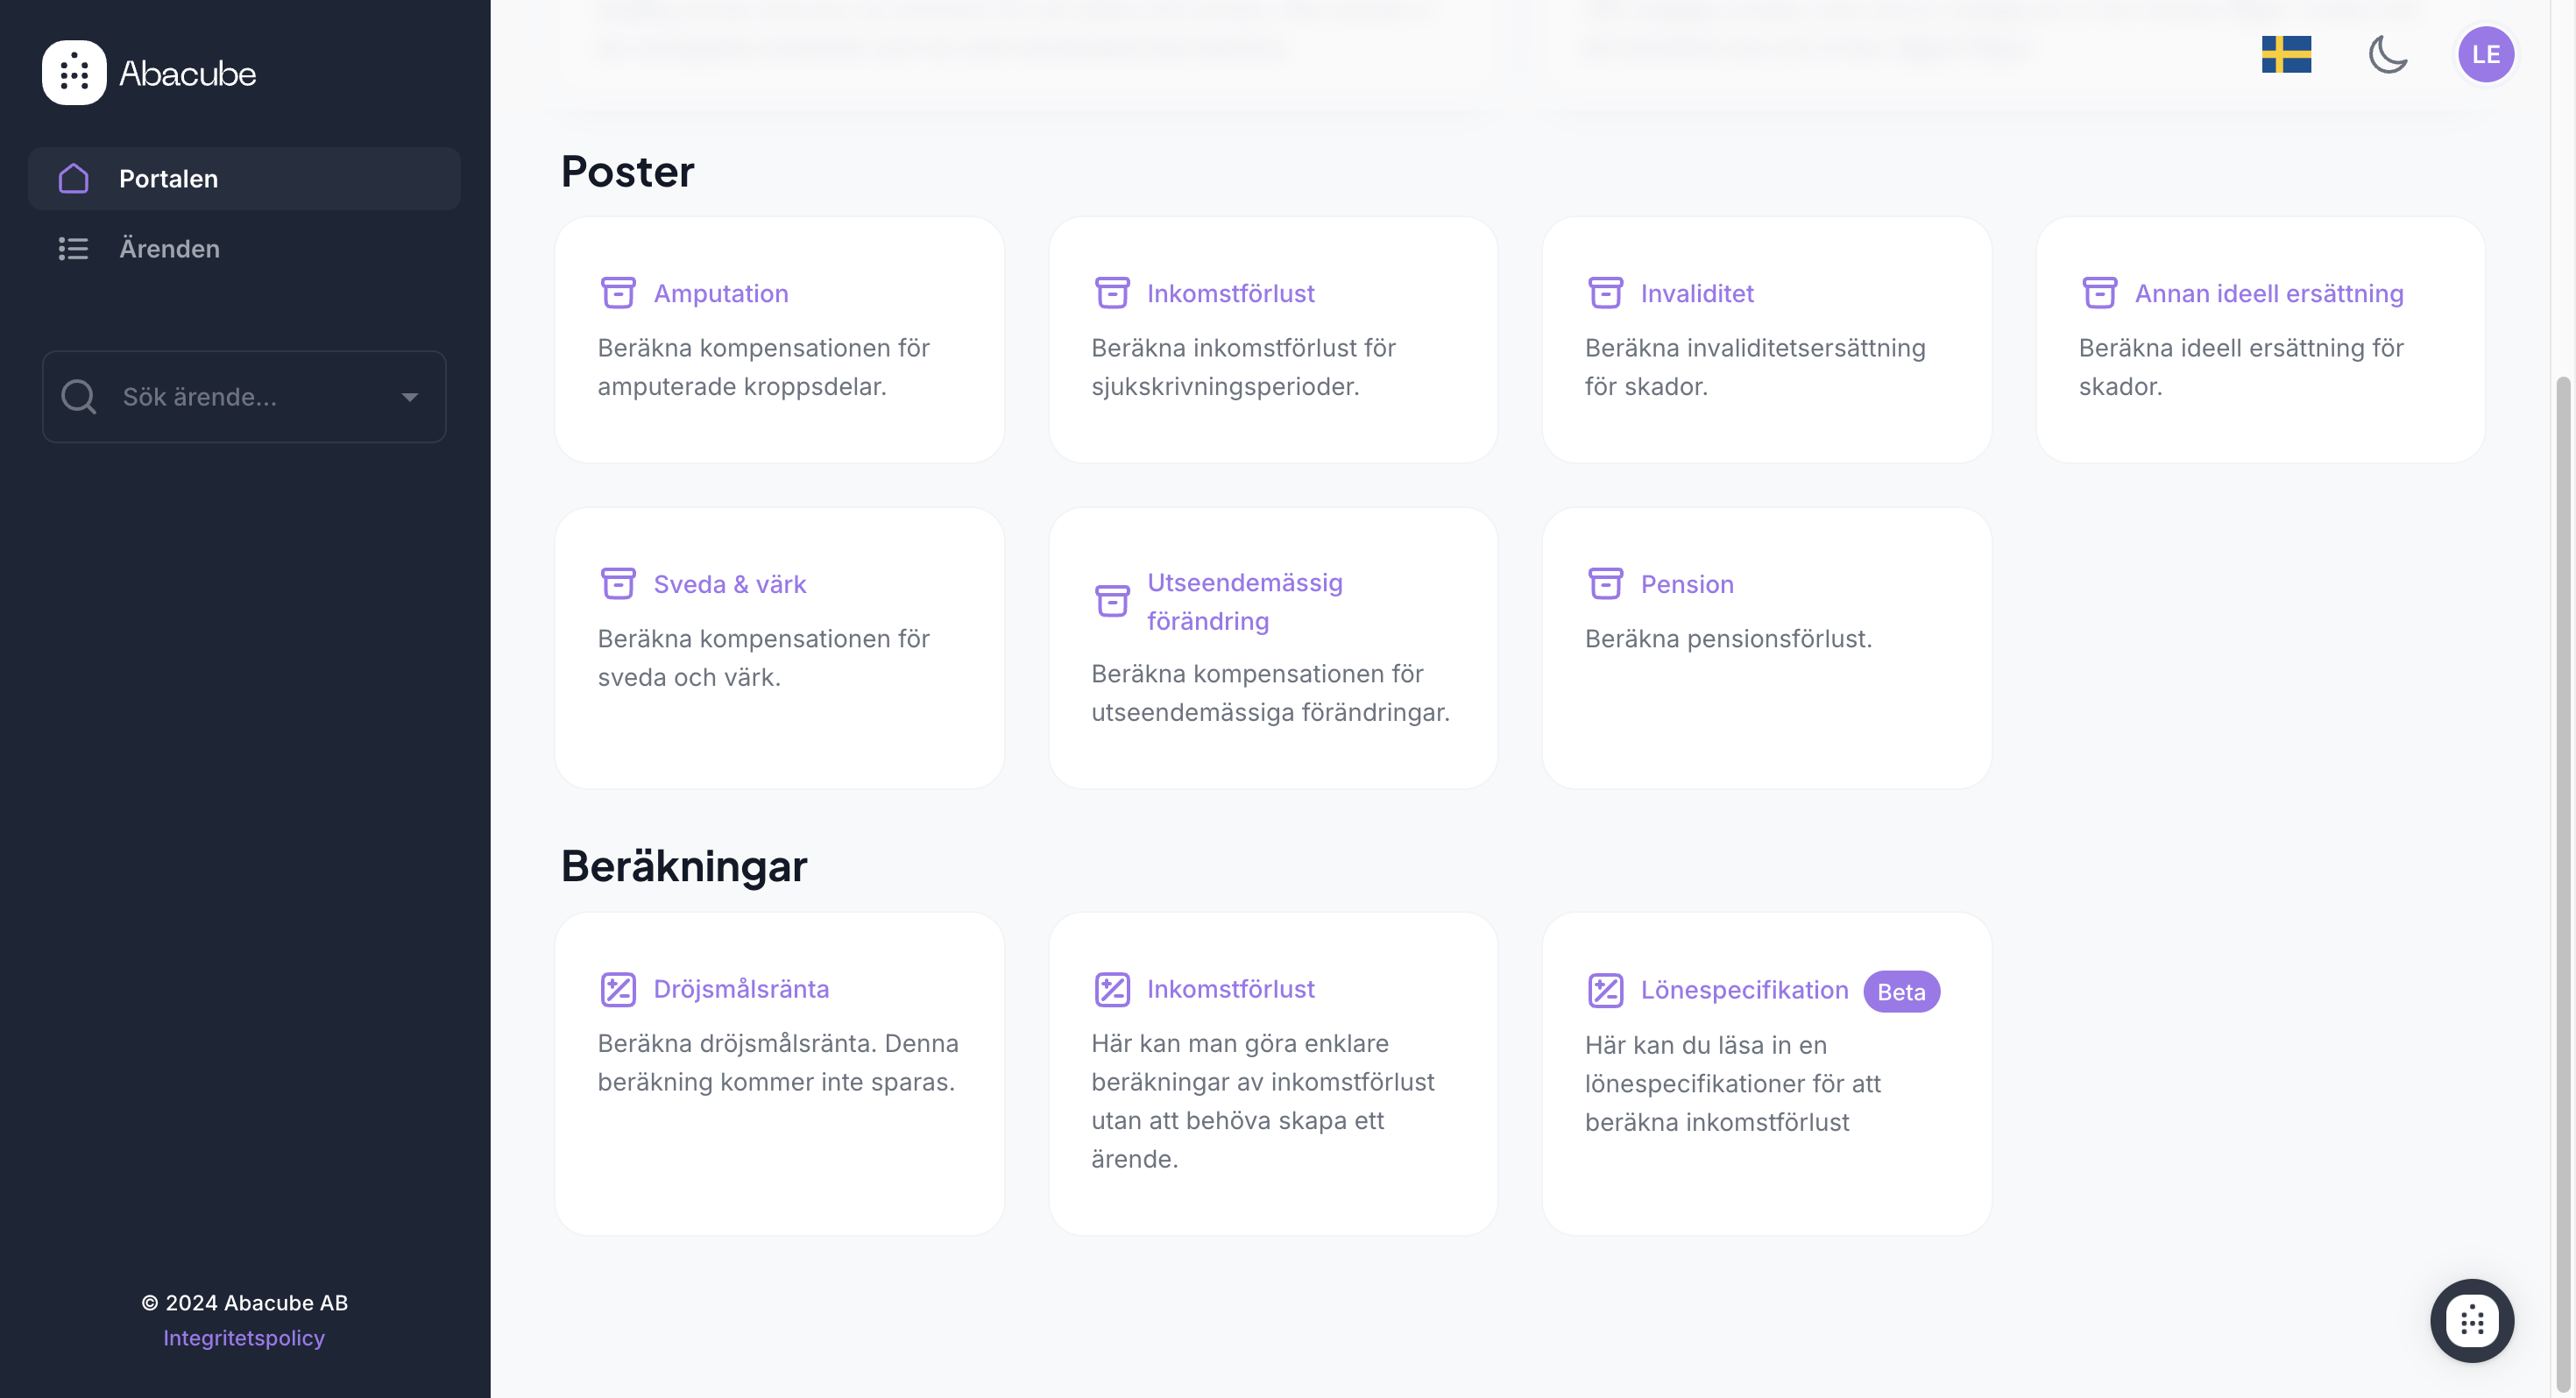Open the floating Abacube chat widget
This screenshot has width=2576, height=1398.
point(2471,1320)
